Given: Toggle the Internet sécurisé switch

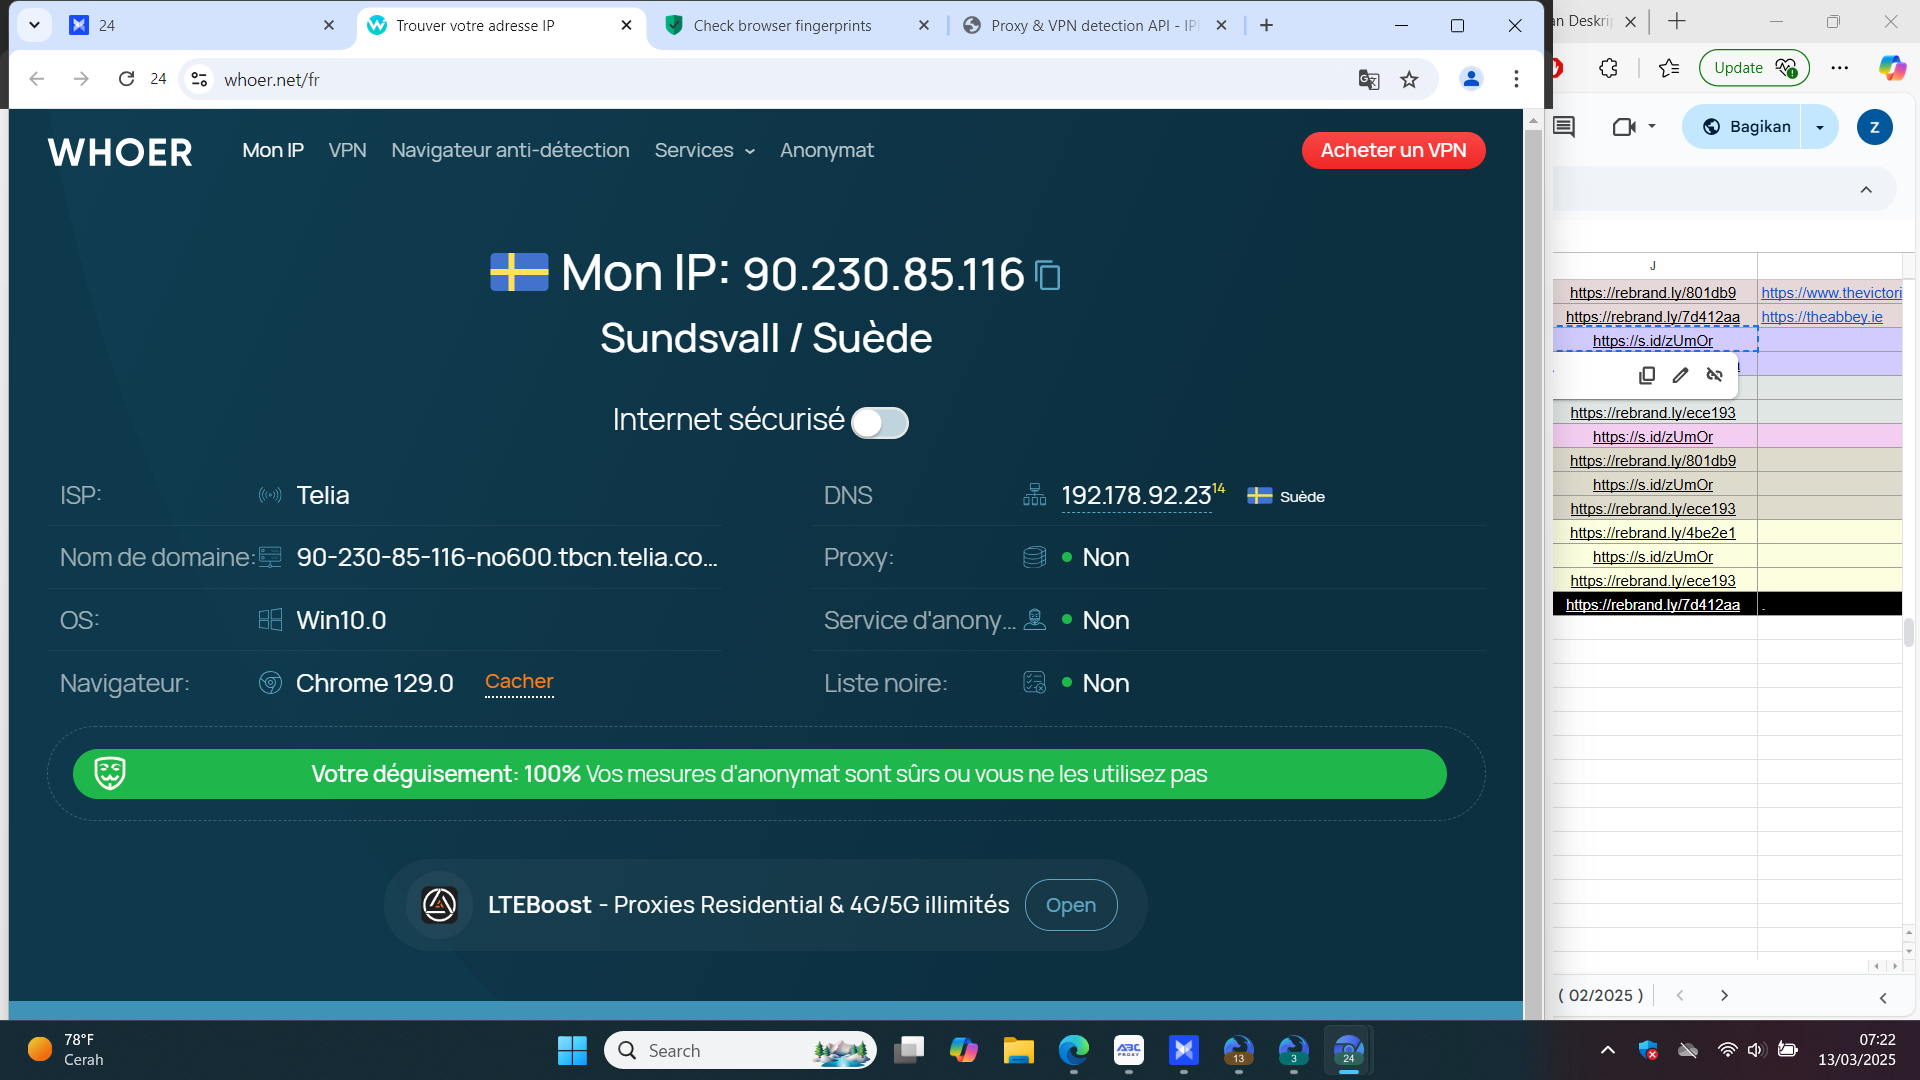Looking at the screenshot, I should (880, 423).
